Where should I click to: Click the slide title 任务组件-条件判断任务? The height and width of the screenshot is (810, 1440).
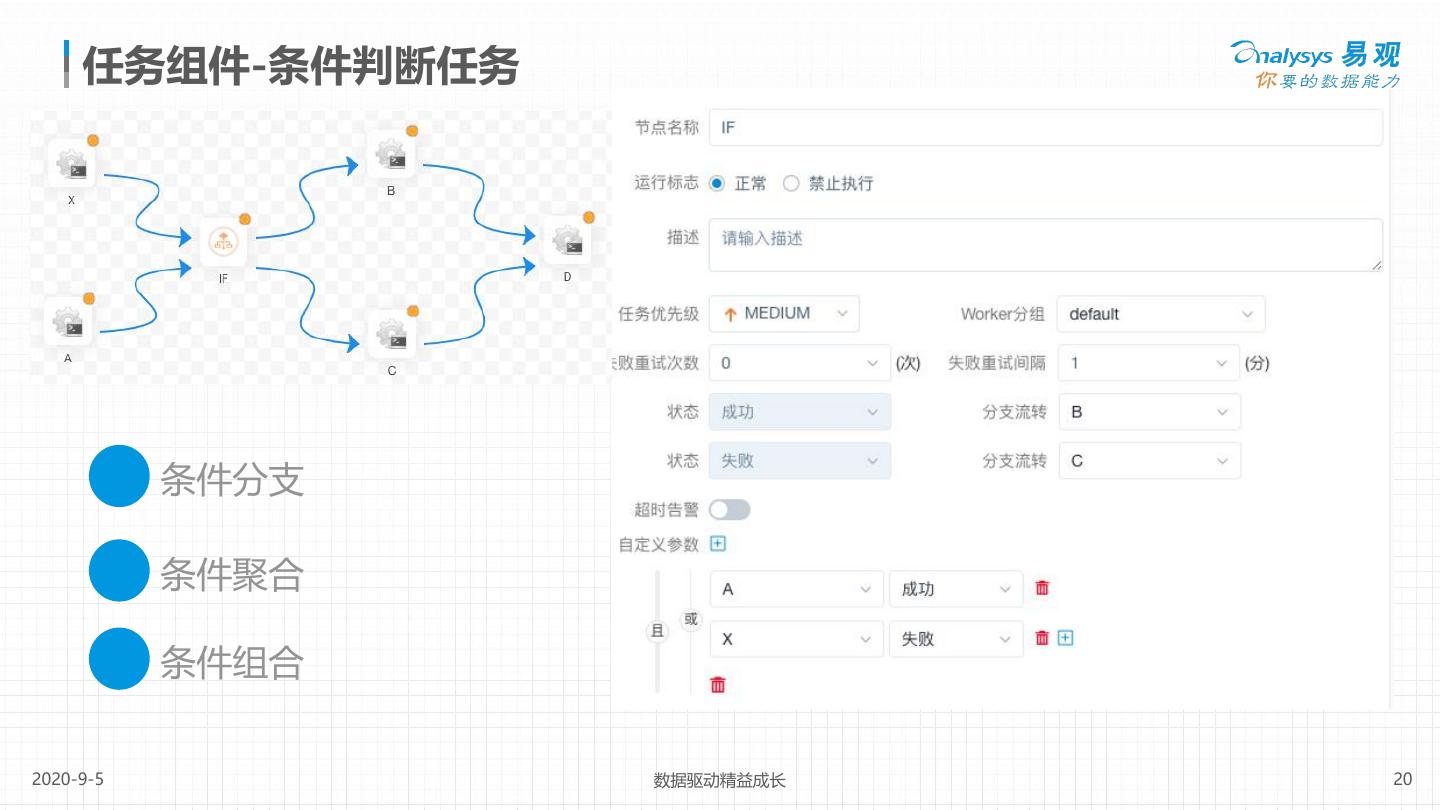300,66
